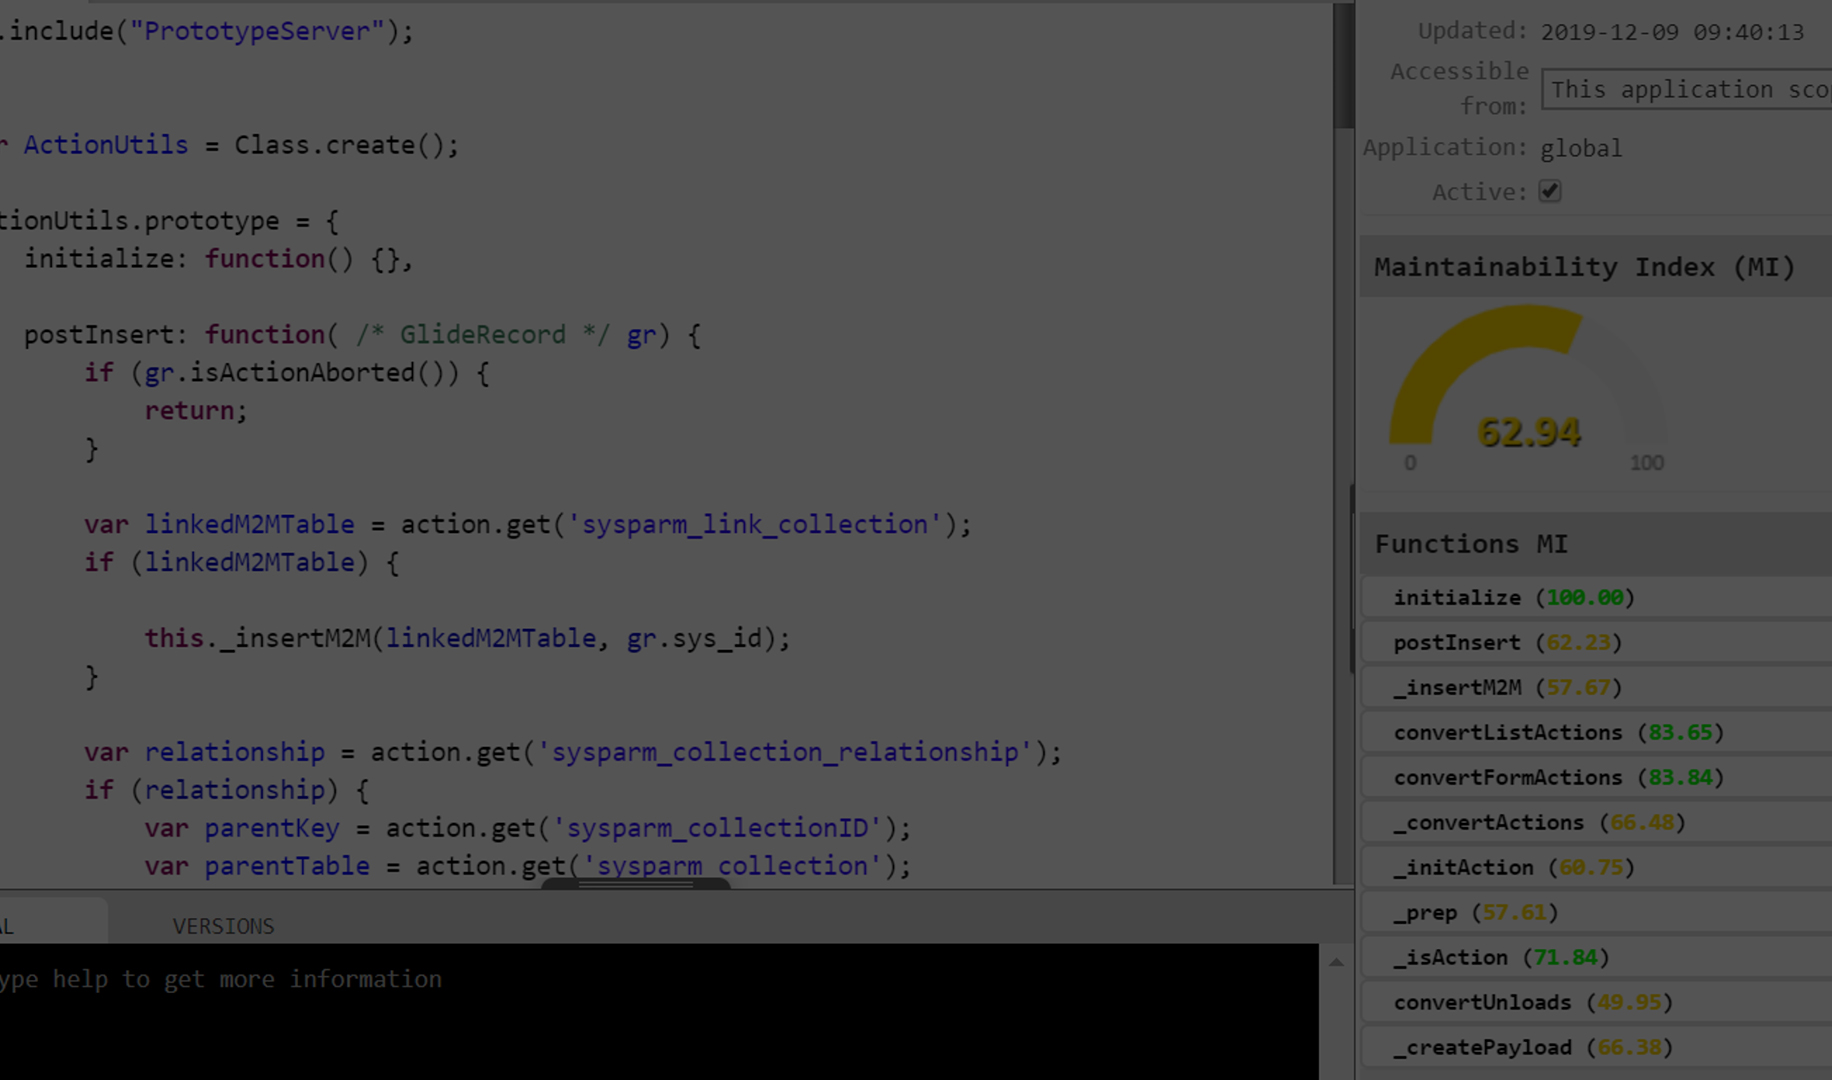Select _createPayload in functions list
The width and height of the screenshot is (1832, 1080).
click(1532, 1047)
